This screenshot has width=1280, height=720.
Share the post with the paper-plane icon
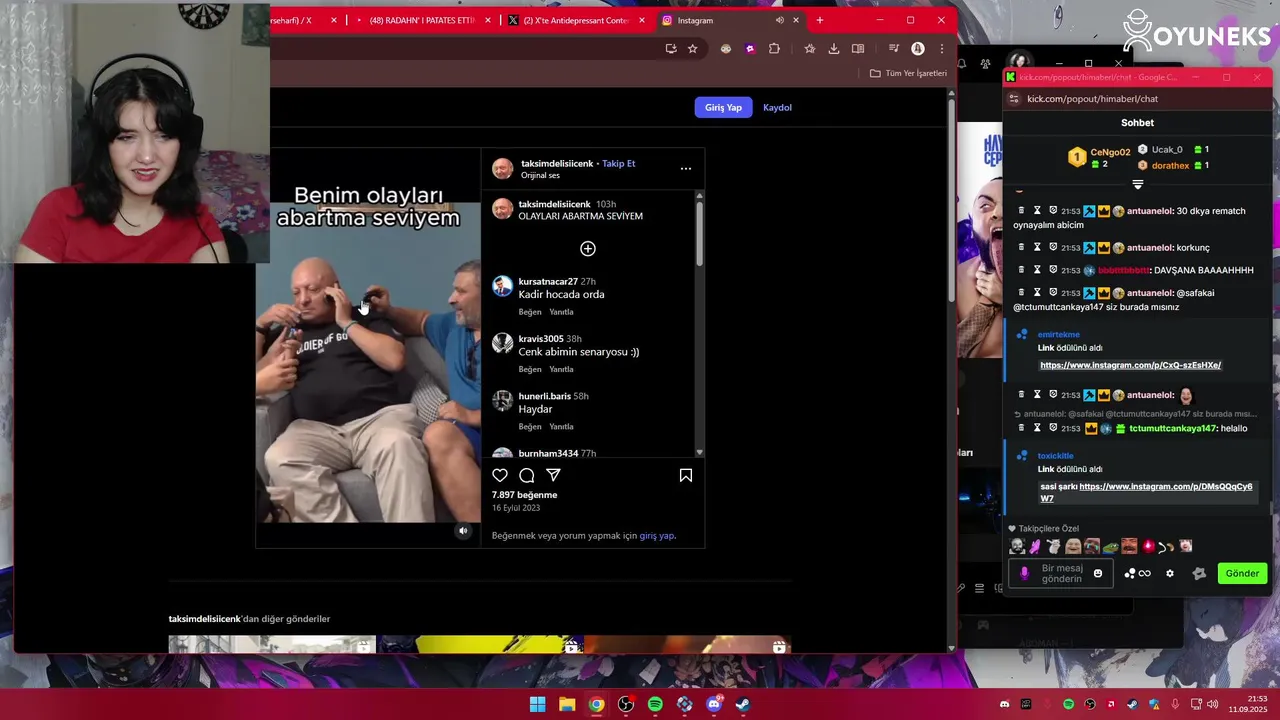tap(553, 476)
